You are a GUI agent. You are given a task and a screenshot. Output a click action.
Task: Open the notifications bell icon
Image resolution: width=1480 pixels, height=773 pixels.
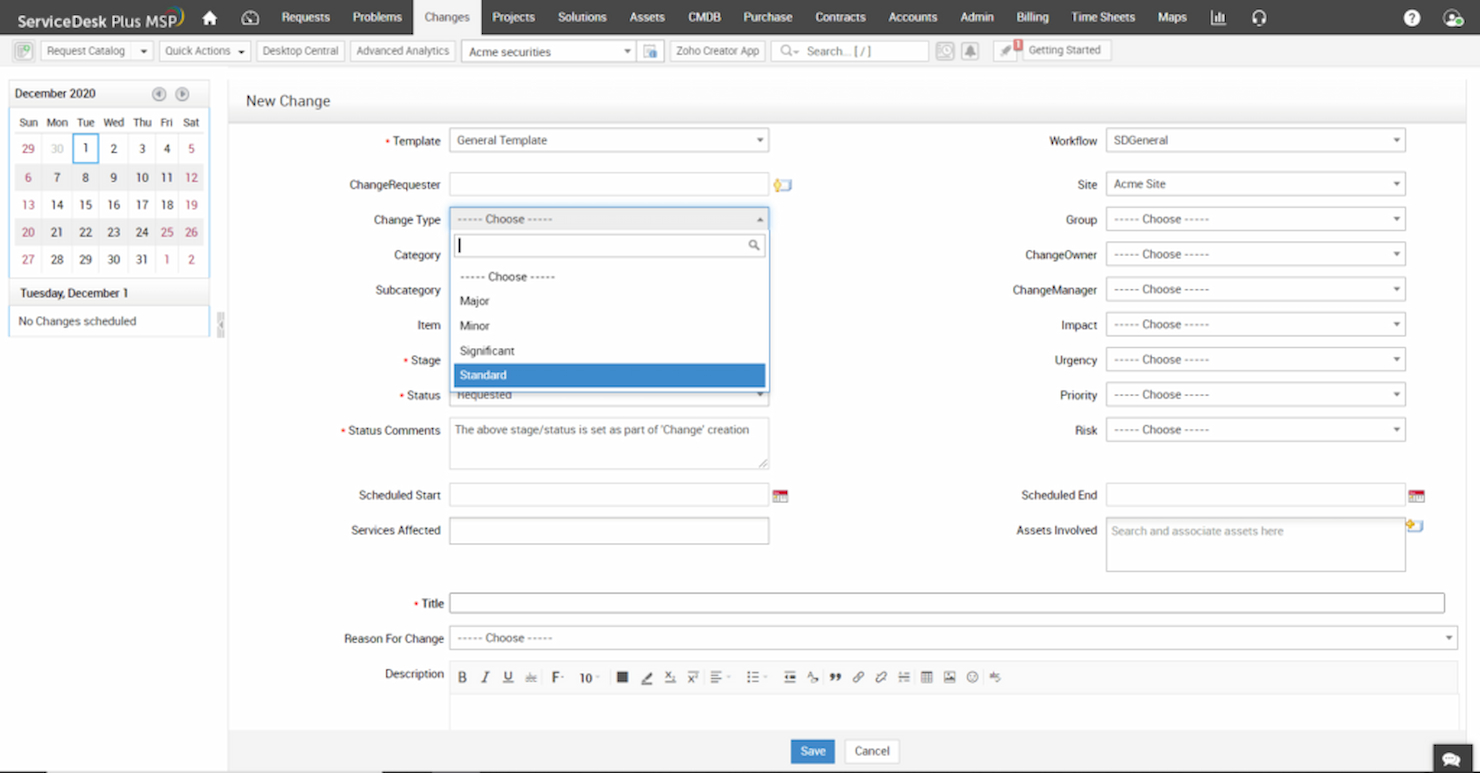[969, 50]
